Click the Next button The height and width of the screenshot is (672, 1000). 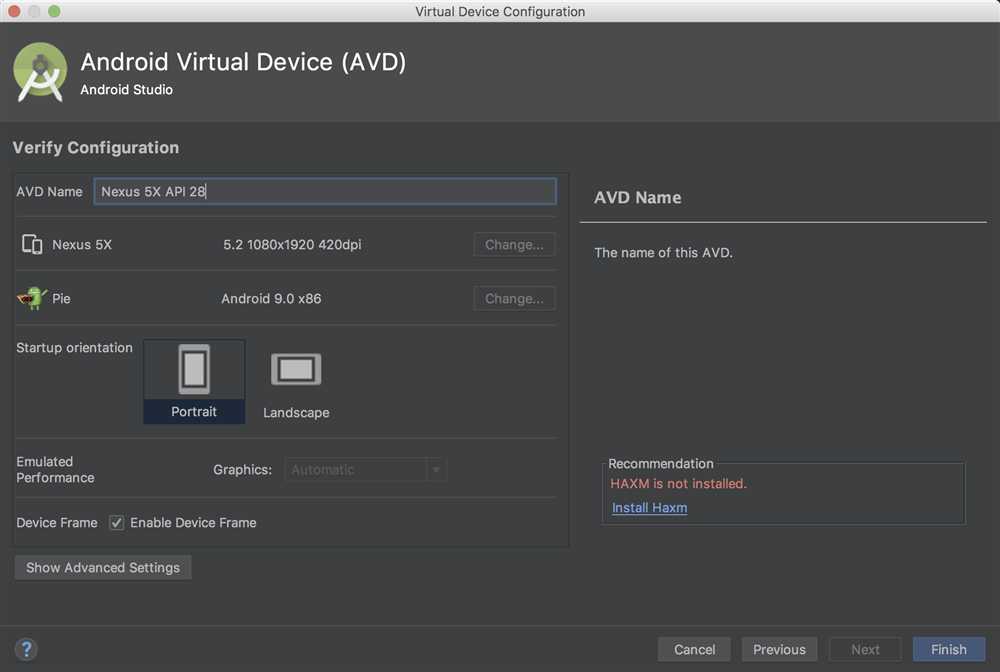pyautogui.click(x=865, y=649)
